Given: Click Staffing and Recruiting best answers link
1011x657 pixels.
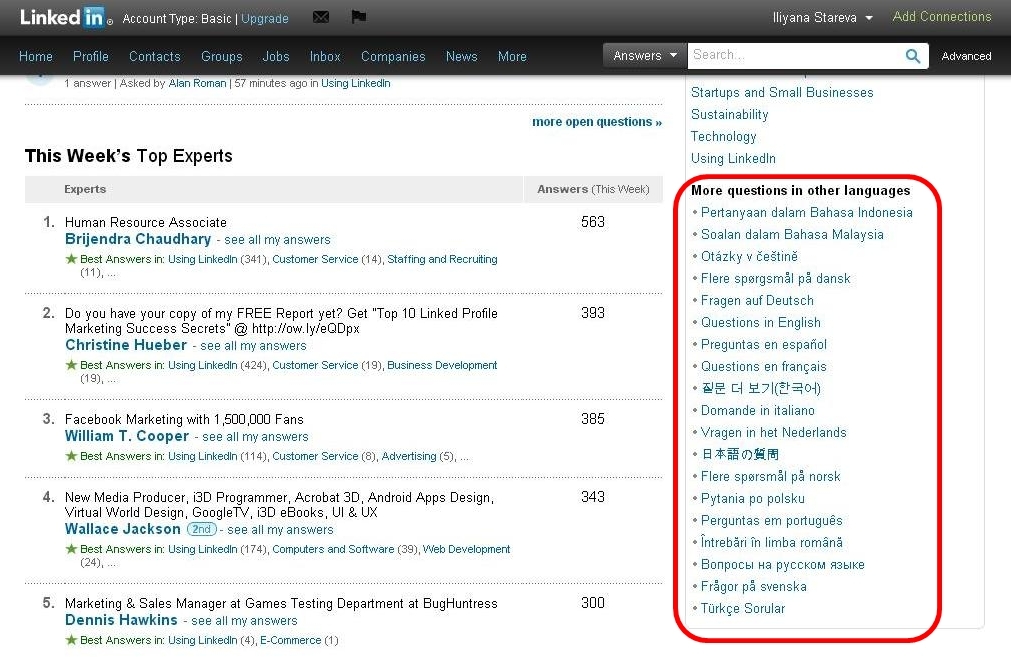Looking at the screenshot, I should (x=442, y=259).
